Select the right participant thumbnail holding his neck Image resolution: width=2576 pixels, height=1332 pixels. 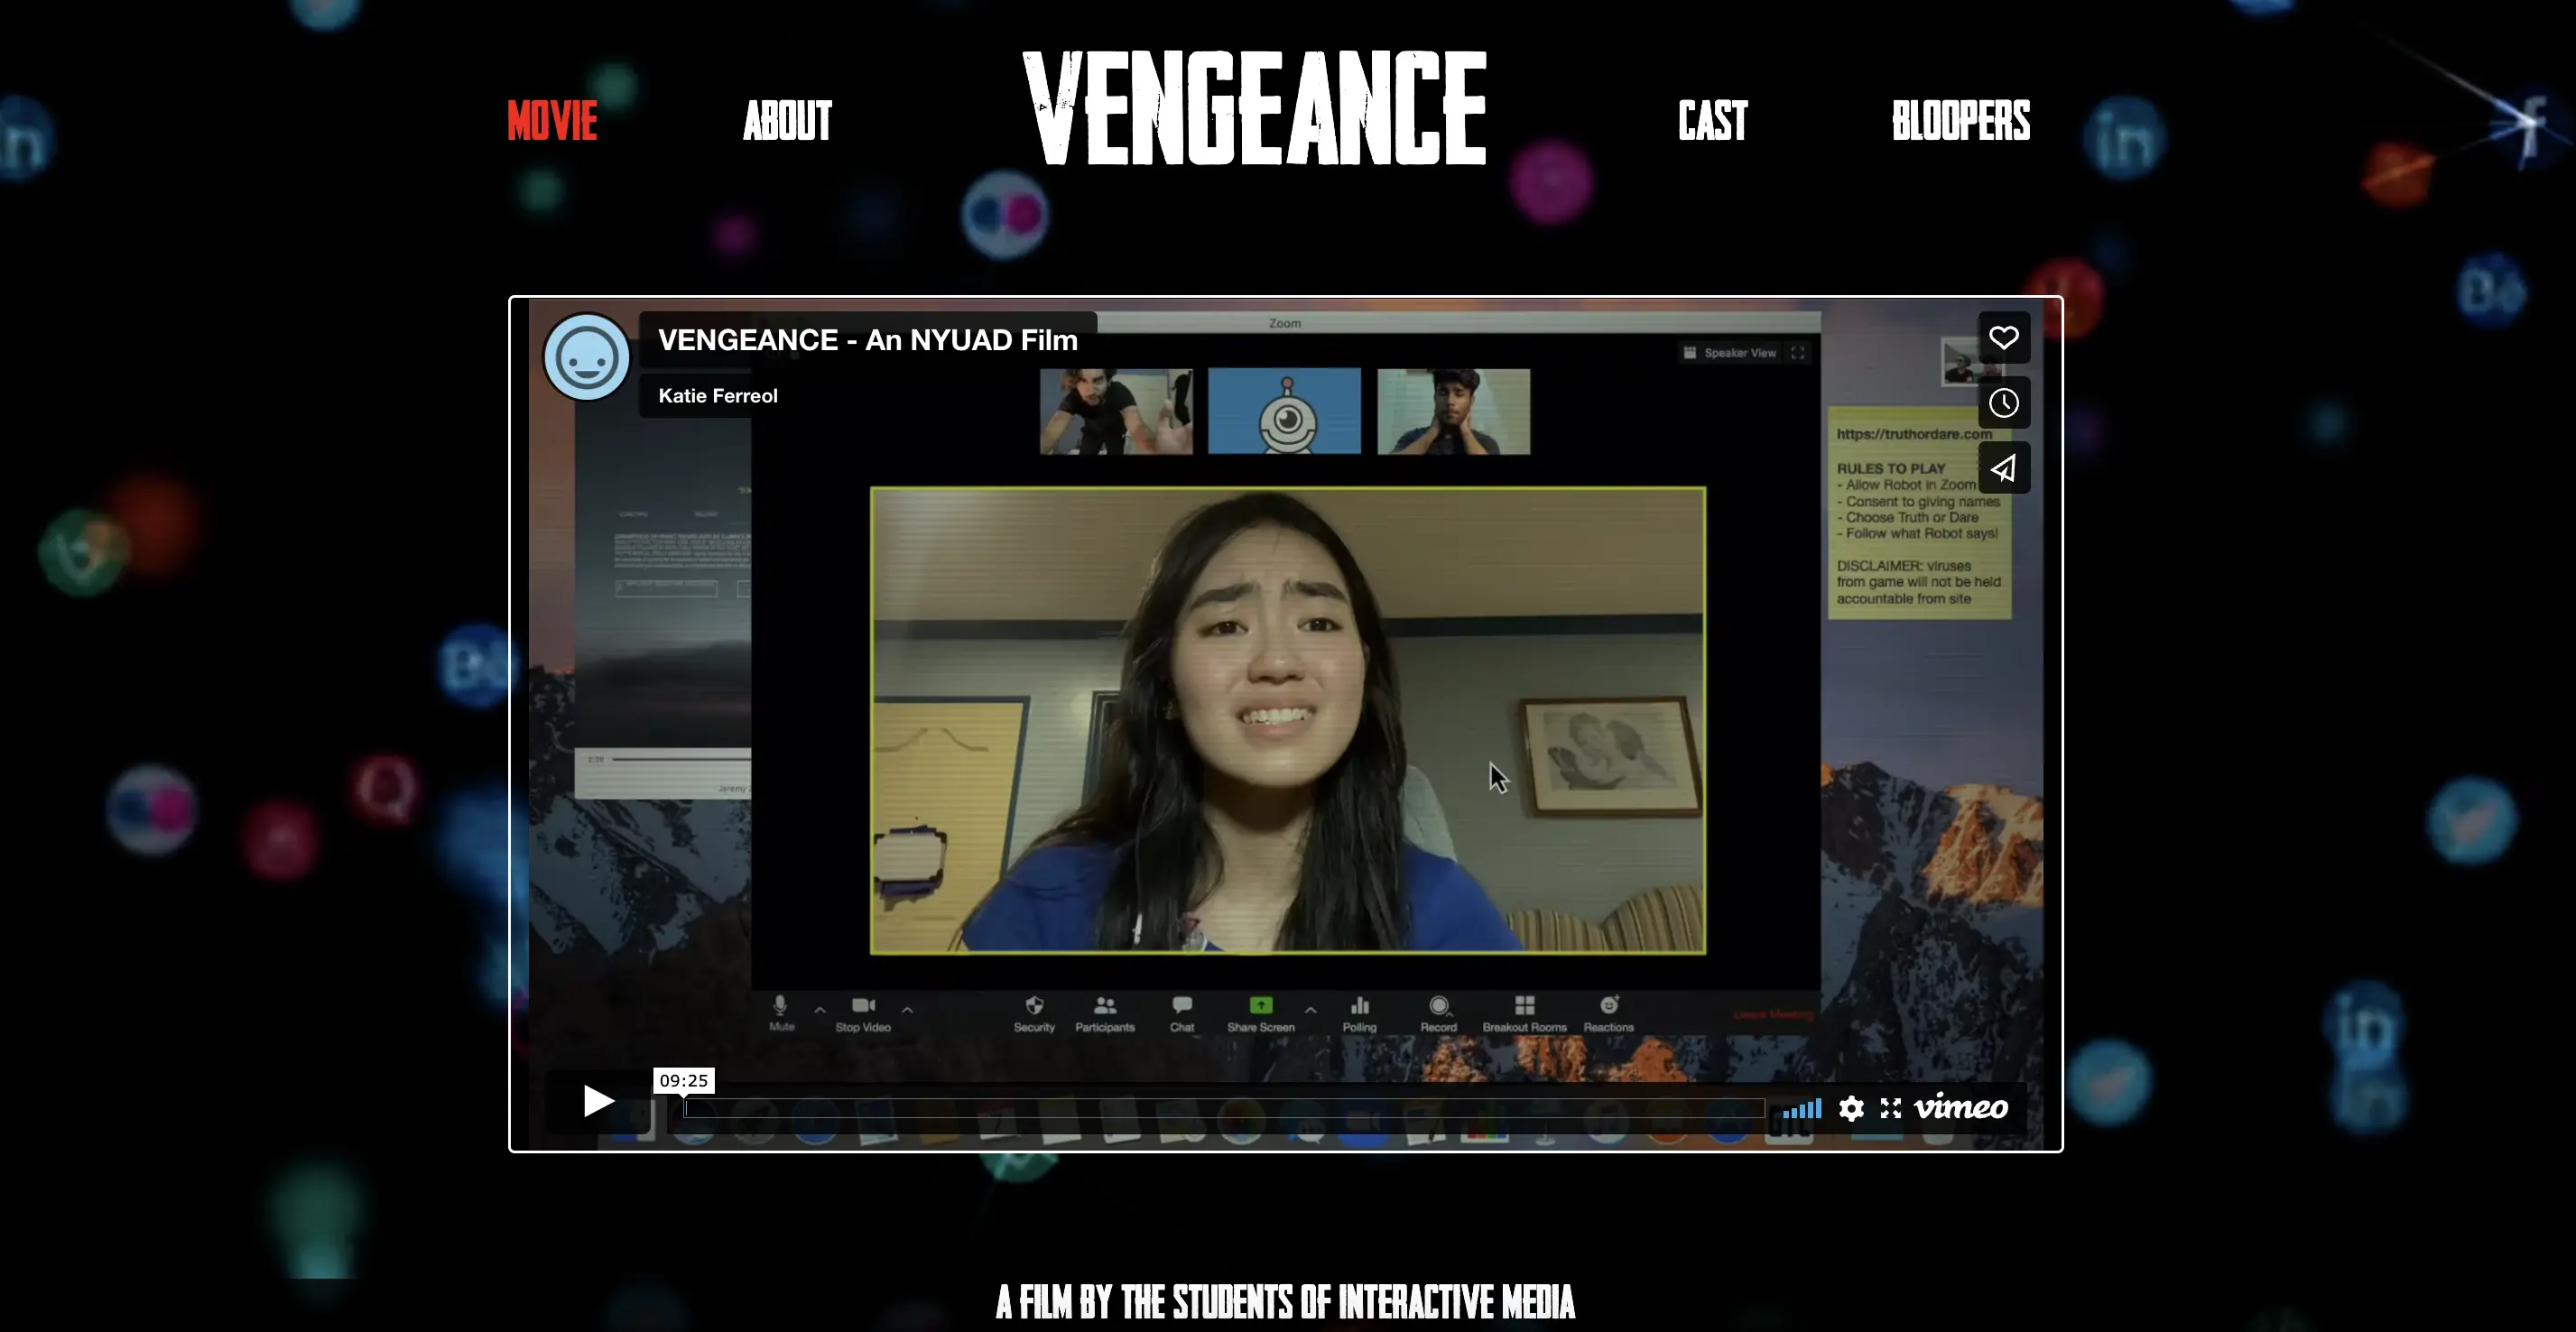click(1453, 411)
